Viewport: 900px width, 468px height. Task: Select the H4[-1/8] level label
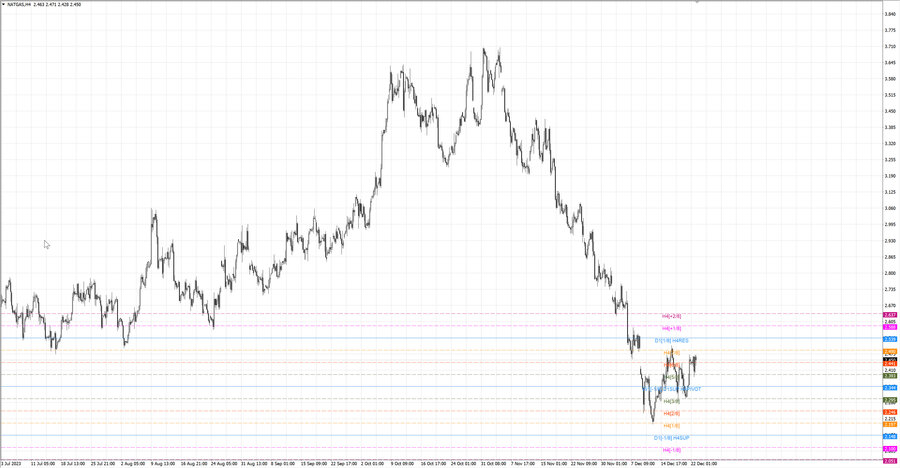pyautogui.click(x=672, y=450)
